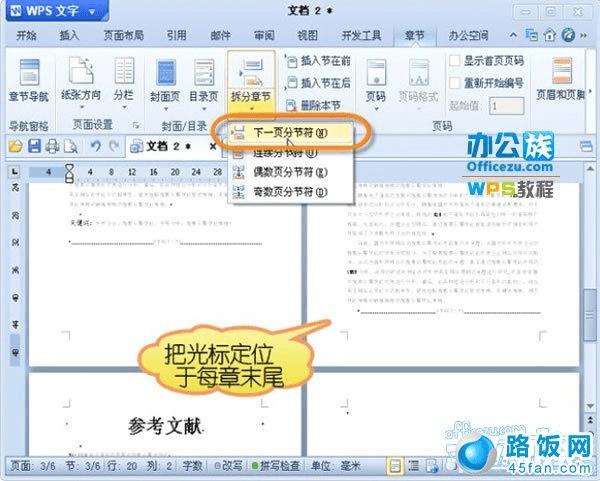Open 页眉和页脚 header and footer
600x481 pixels.
[561, 79]
